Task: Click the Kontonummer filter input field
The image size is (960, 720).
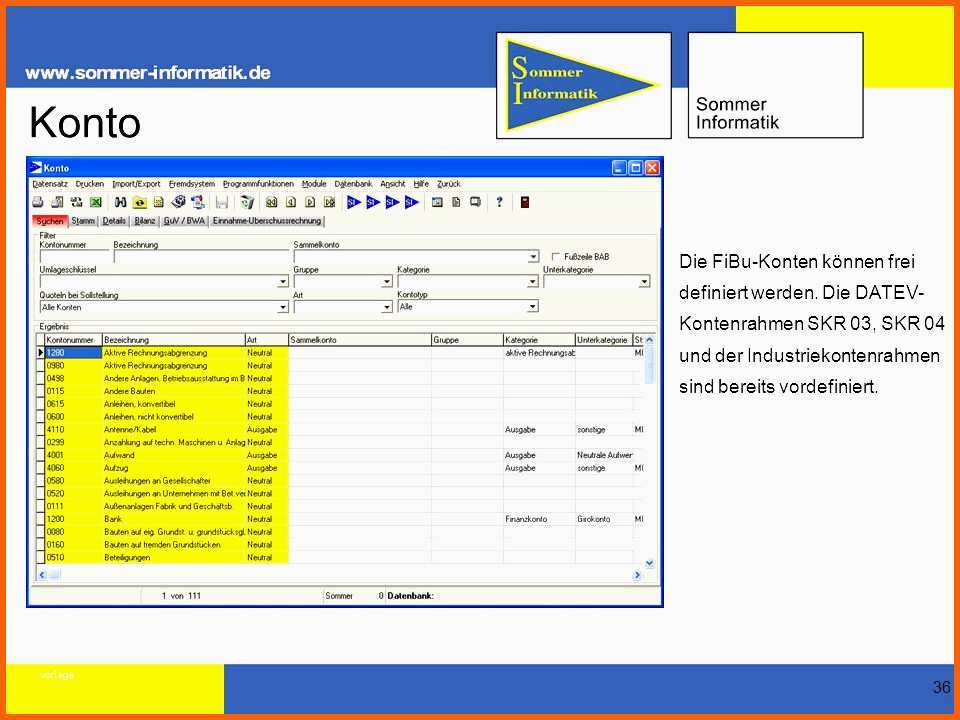Action: [74, 257]
